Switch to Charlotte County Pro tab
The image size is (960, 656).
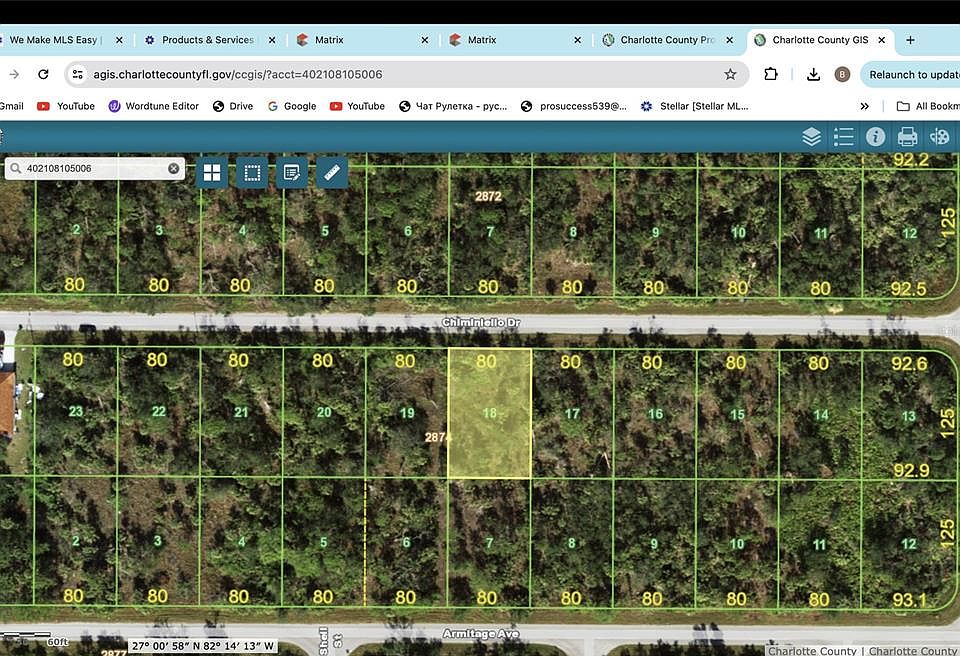667,40
